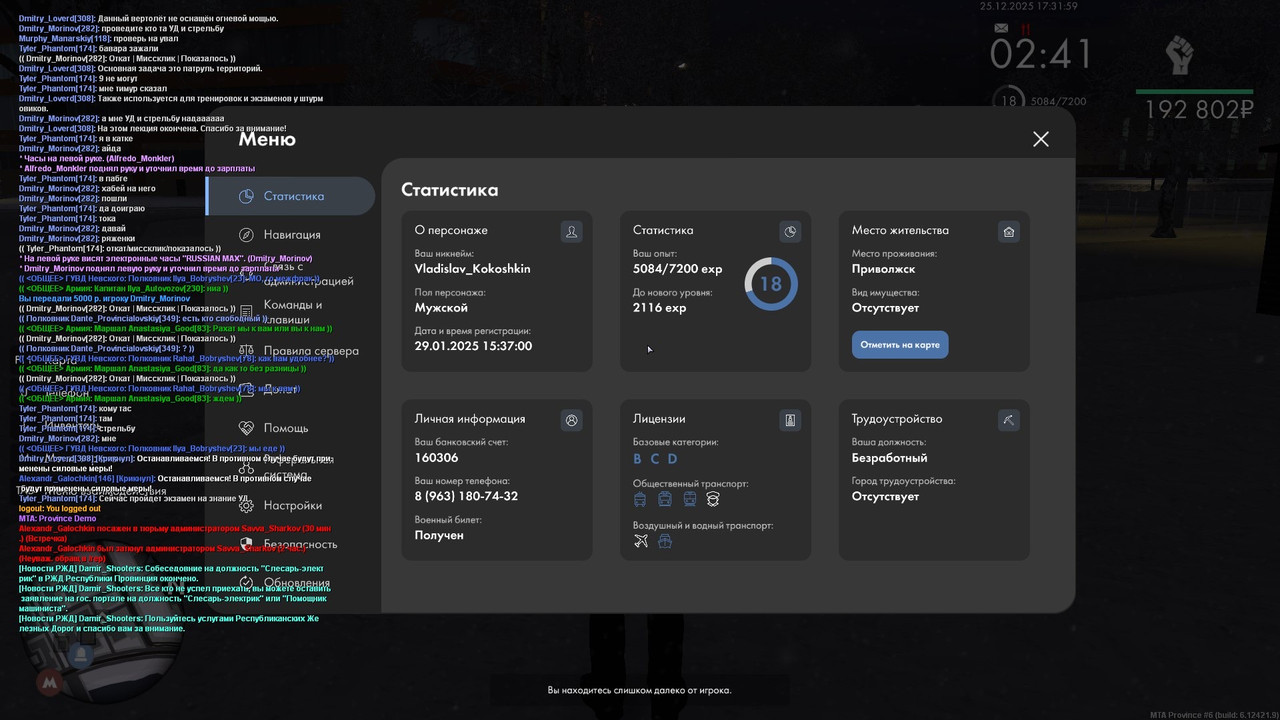Click the compass icon next to Навигация
Image resolution: width=1280 pixels, height=720 pixels.
[246, 234]
